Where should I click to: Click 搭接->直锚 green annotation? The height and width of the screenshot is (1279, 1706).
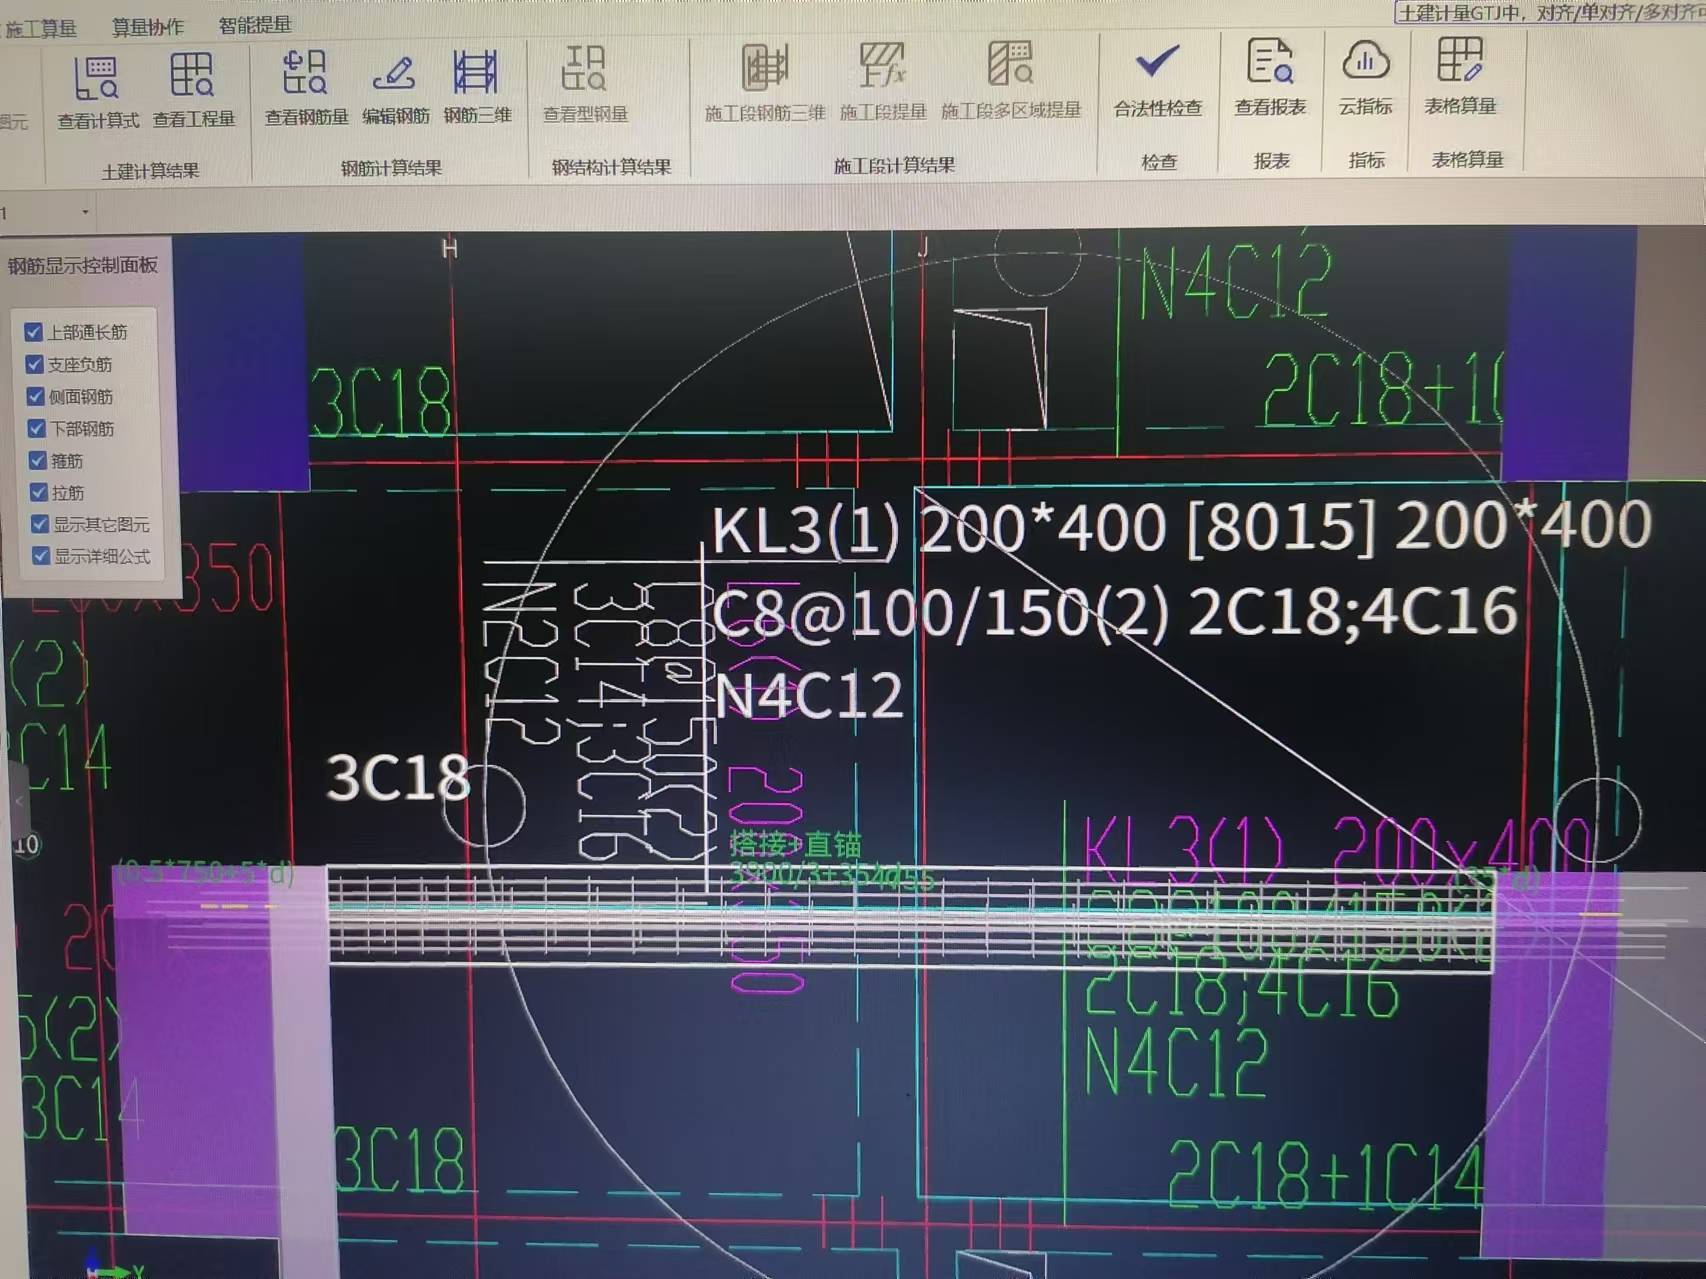(796, 844)
